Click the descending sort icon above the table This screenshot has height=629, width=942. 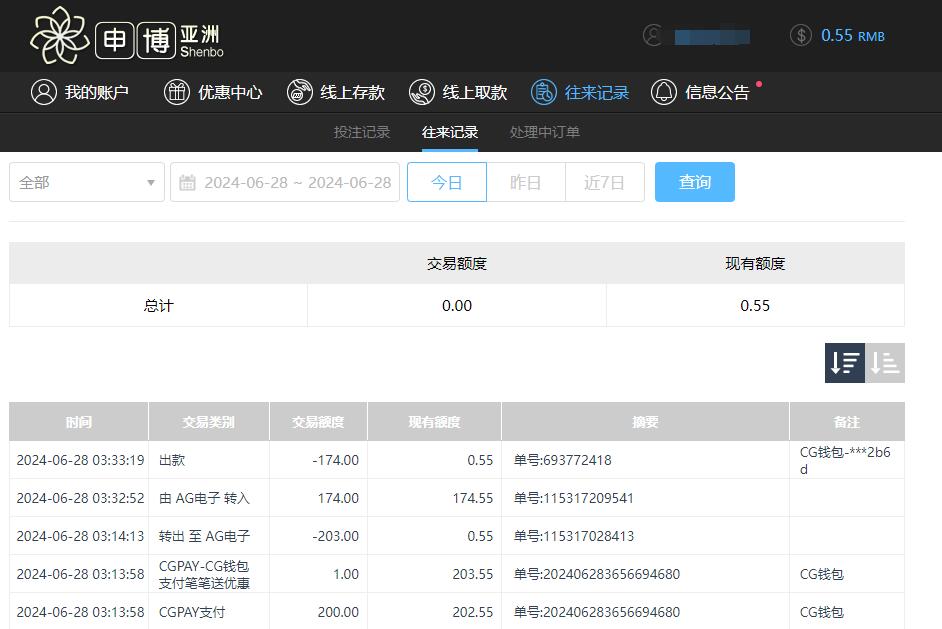coord(844,362)
